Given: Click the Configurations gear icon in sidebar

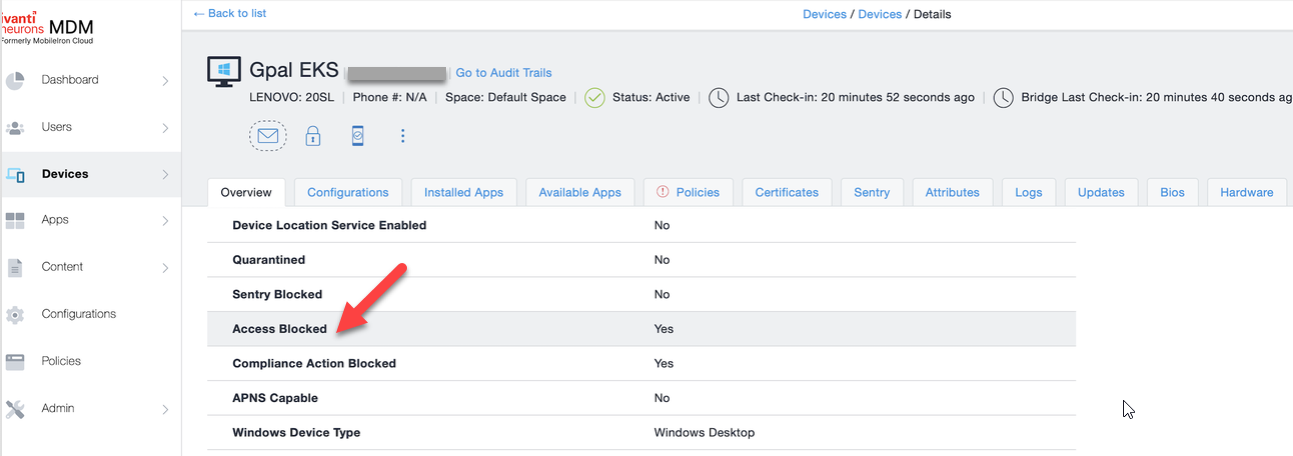Looking at the screenshot, I should point(15,314).
